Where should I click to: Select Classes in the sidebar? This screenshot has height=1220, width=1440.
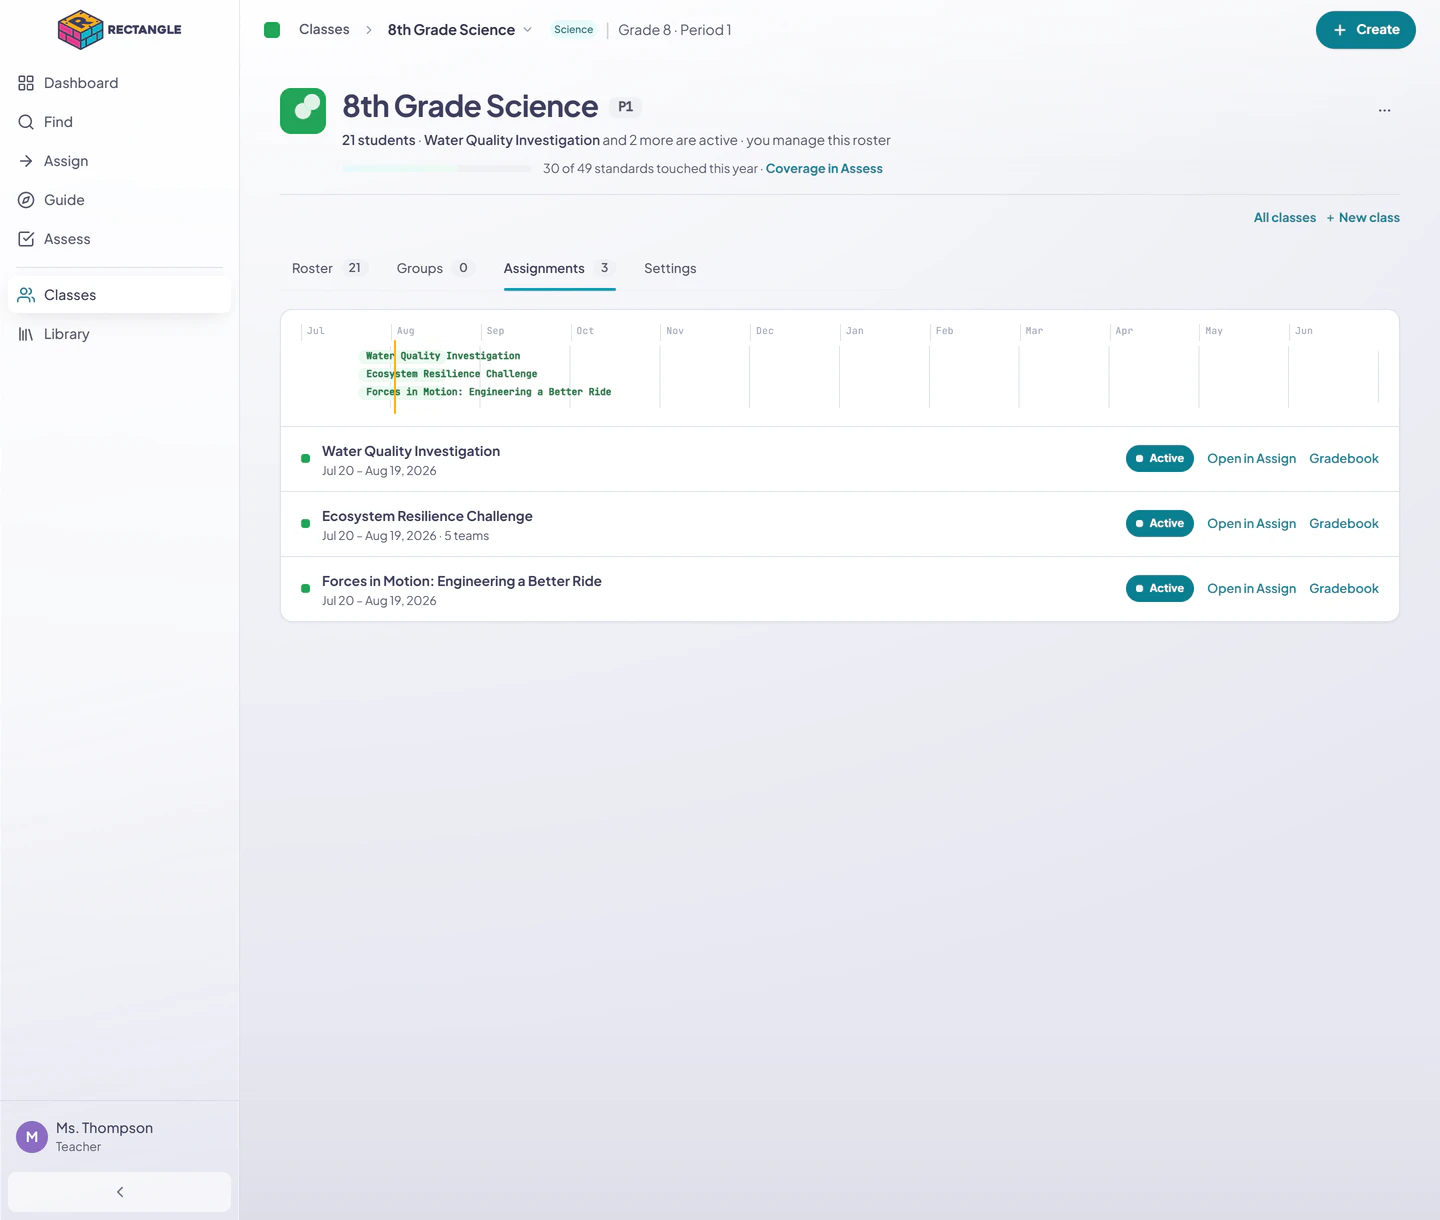point(119,295)
